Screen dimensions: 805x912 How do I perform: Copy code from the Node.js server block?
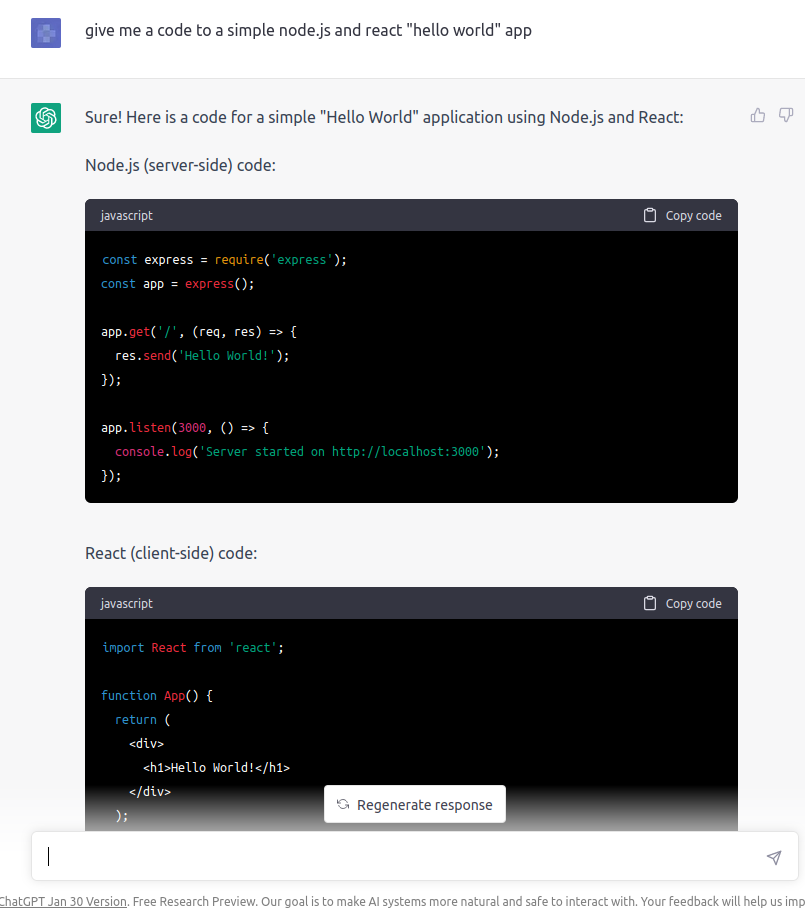click(682, 215)
